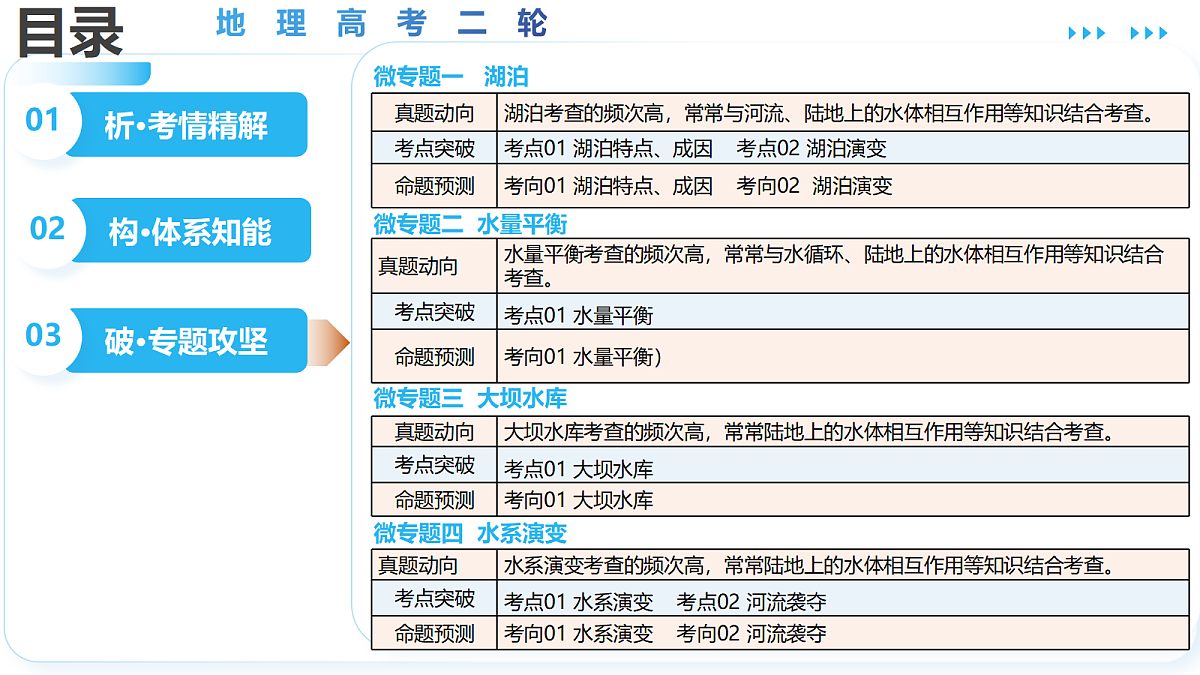Viewport: 1200px width, 675px height.
Task: Click the text 考点02 湖泊演变
Action: (x=812, y=149)
